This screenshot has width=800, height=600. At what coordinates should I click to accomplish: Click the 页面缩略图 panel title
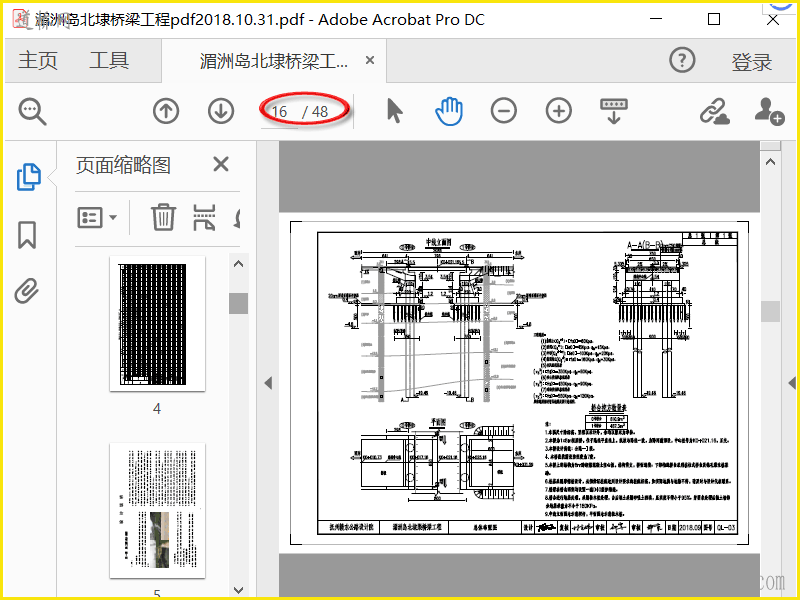pyautogui.click(x=123, y=165)
